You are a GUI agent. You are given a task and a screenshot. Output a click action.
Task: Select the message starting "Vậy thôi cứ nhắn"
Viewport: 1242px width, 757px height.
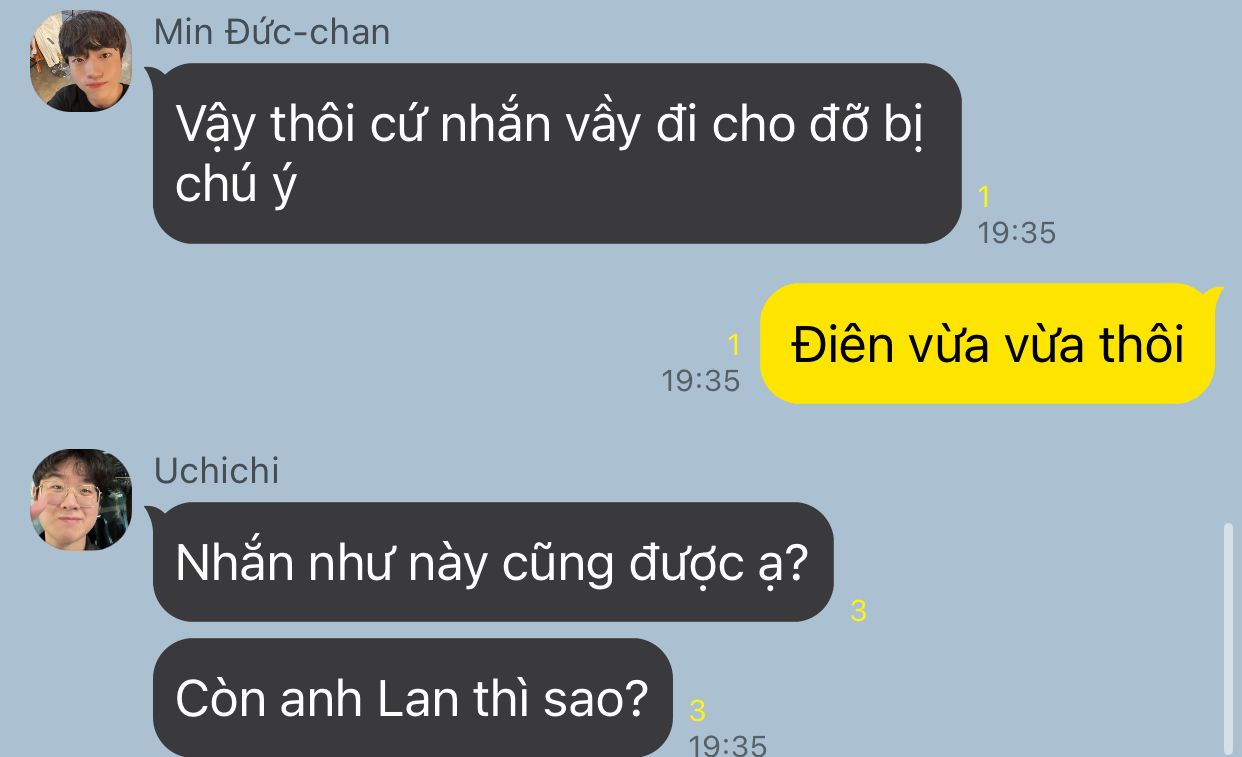[x=557, y=153]
